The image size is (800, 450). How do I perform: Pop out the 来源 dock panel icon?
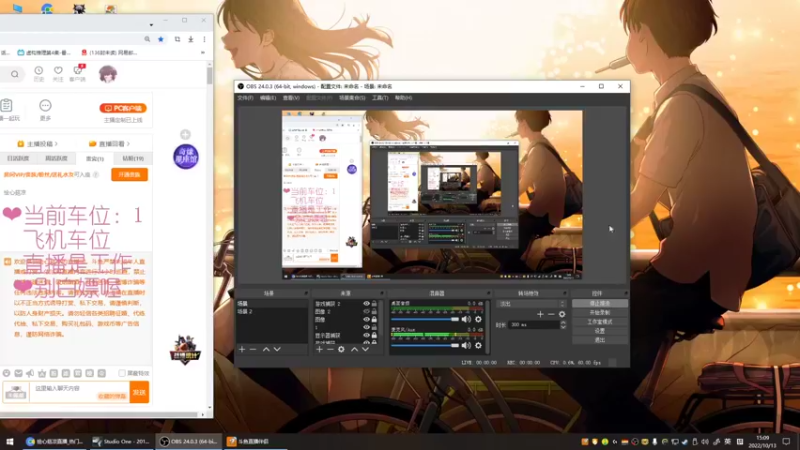coord(382,293)
